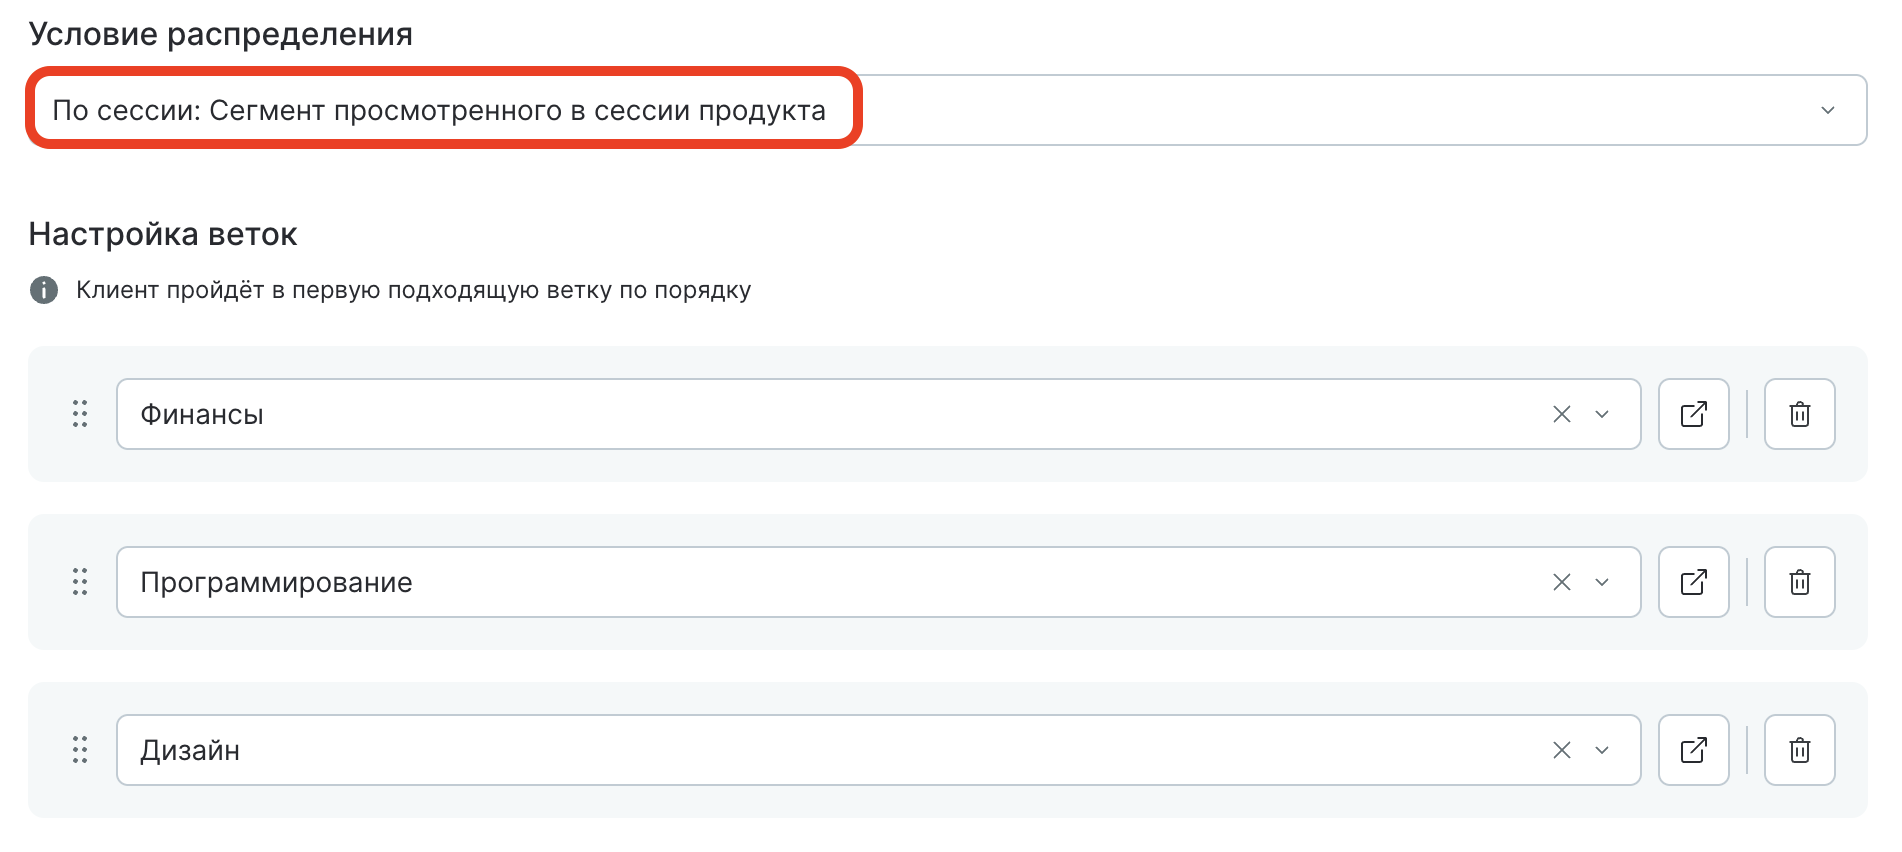Select the 'По сессии' distribution condition field

pyautogui.click(x=440, y=110)
